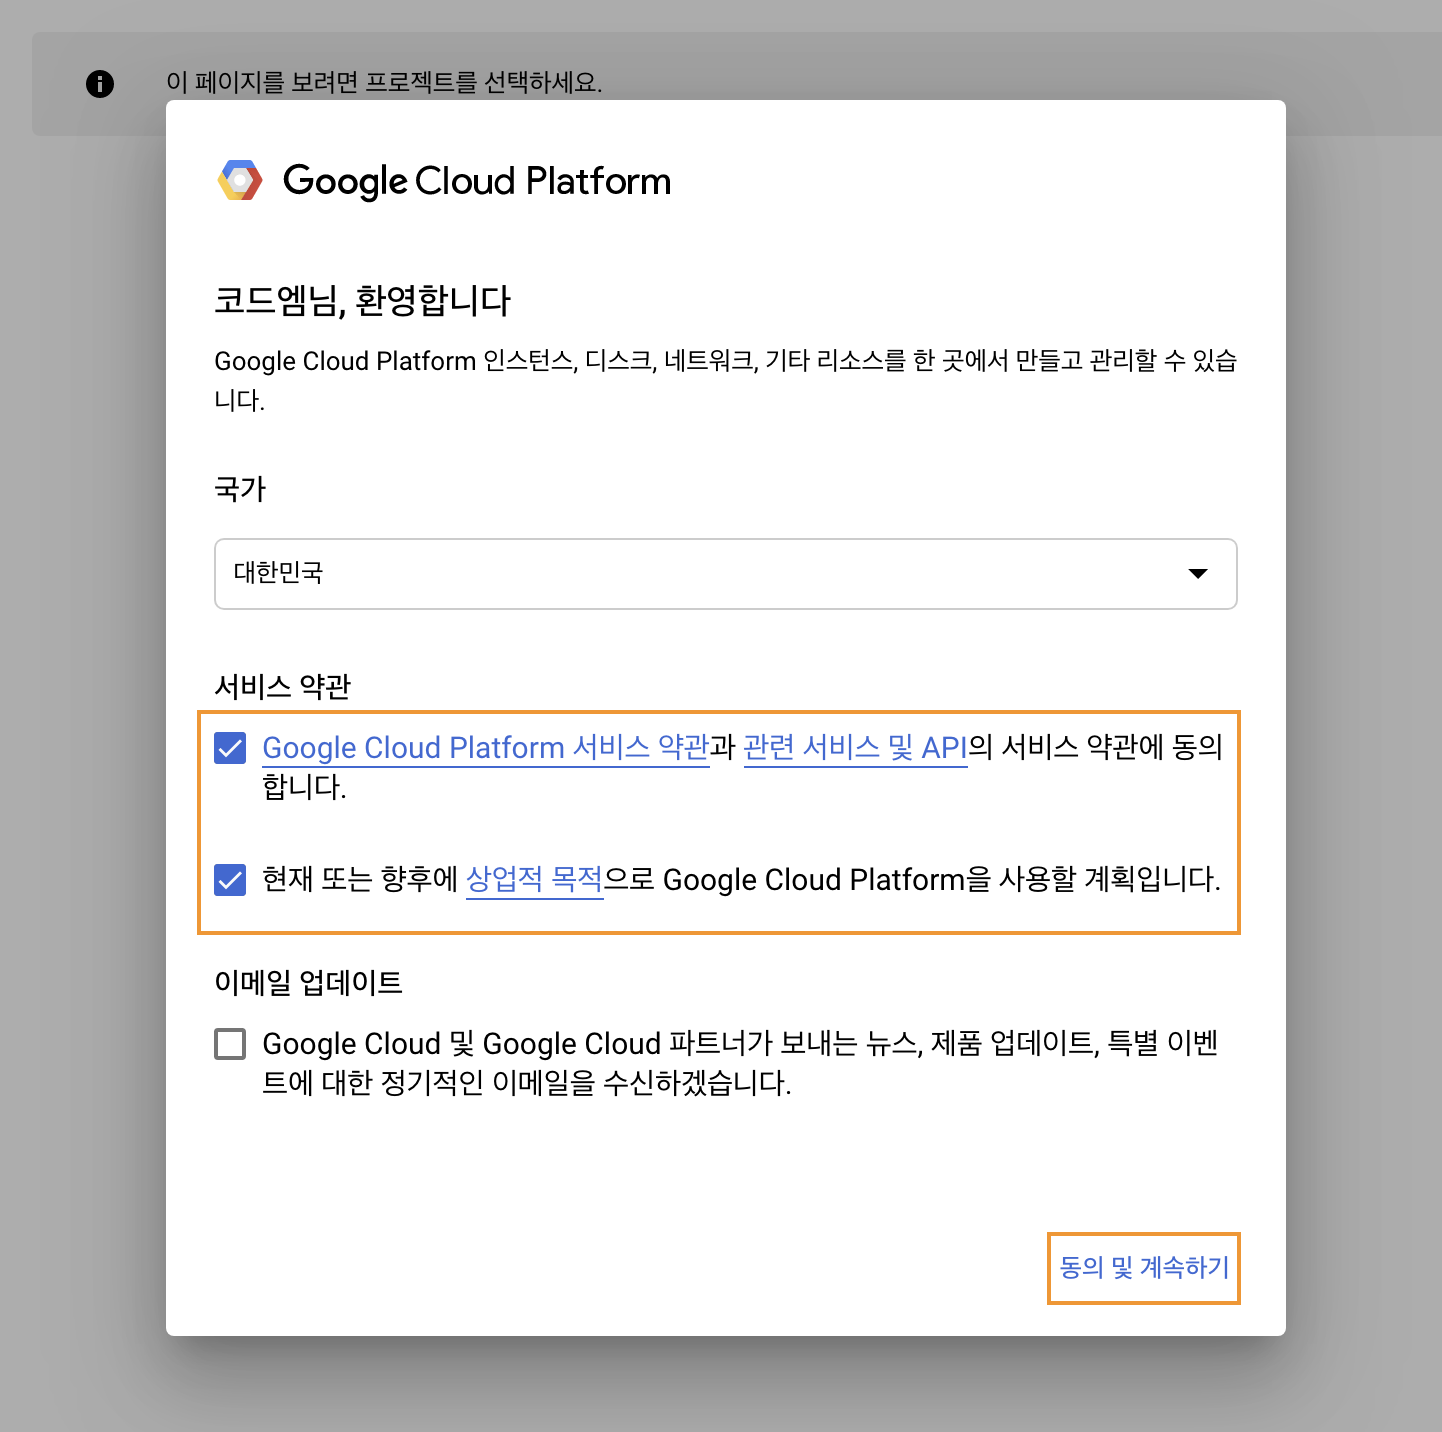Image resolution: width=1442 pixels, height=1432 pixels.
Task: Click the 코드엠님, 환영합니다 heading
Action: [x=363, y=300]
